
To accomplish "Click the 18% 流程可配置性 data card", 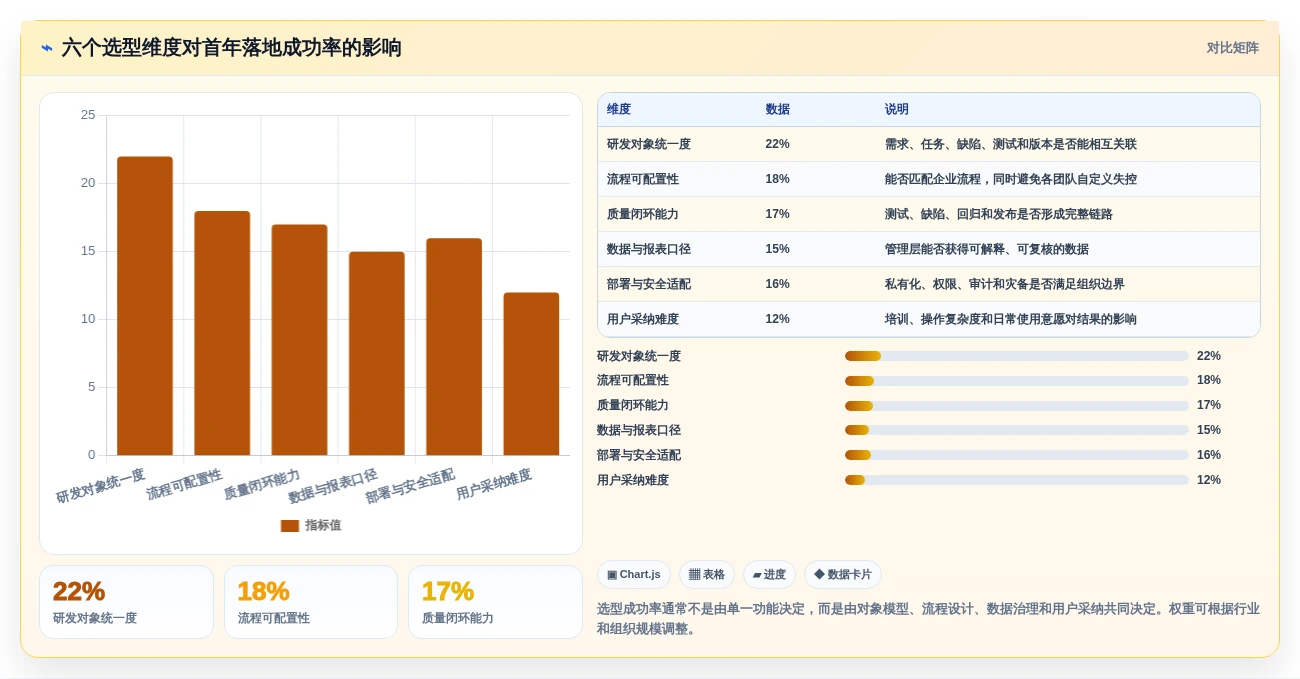I will point(311,602).
